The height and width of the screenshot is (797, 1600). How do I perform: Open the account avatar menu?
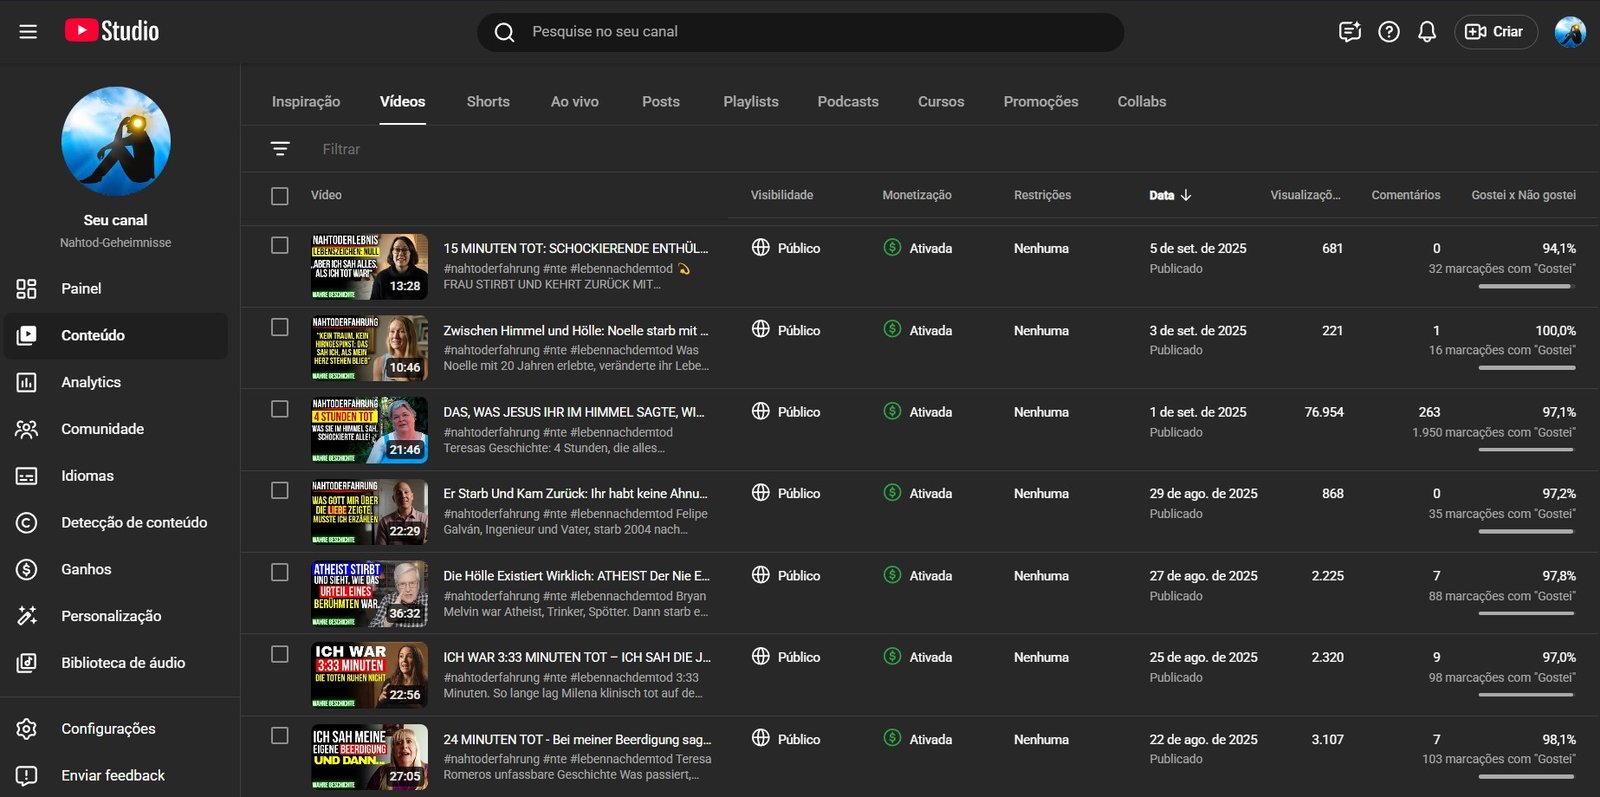1570,32
